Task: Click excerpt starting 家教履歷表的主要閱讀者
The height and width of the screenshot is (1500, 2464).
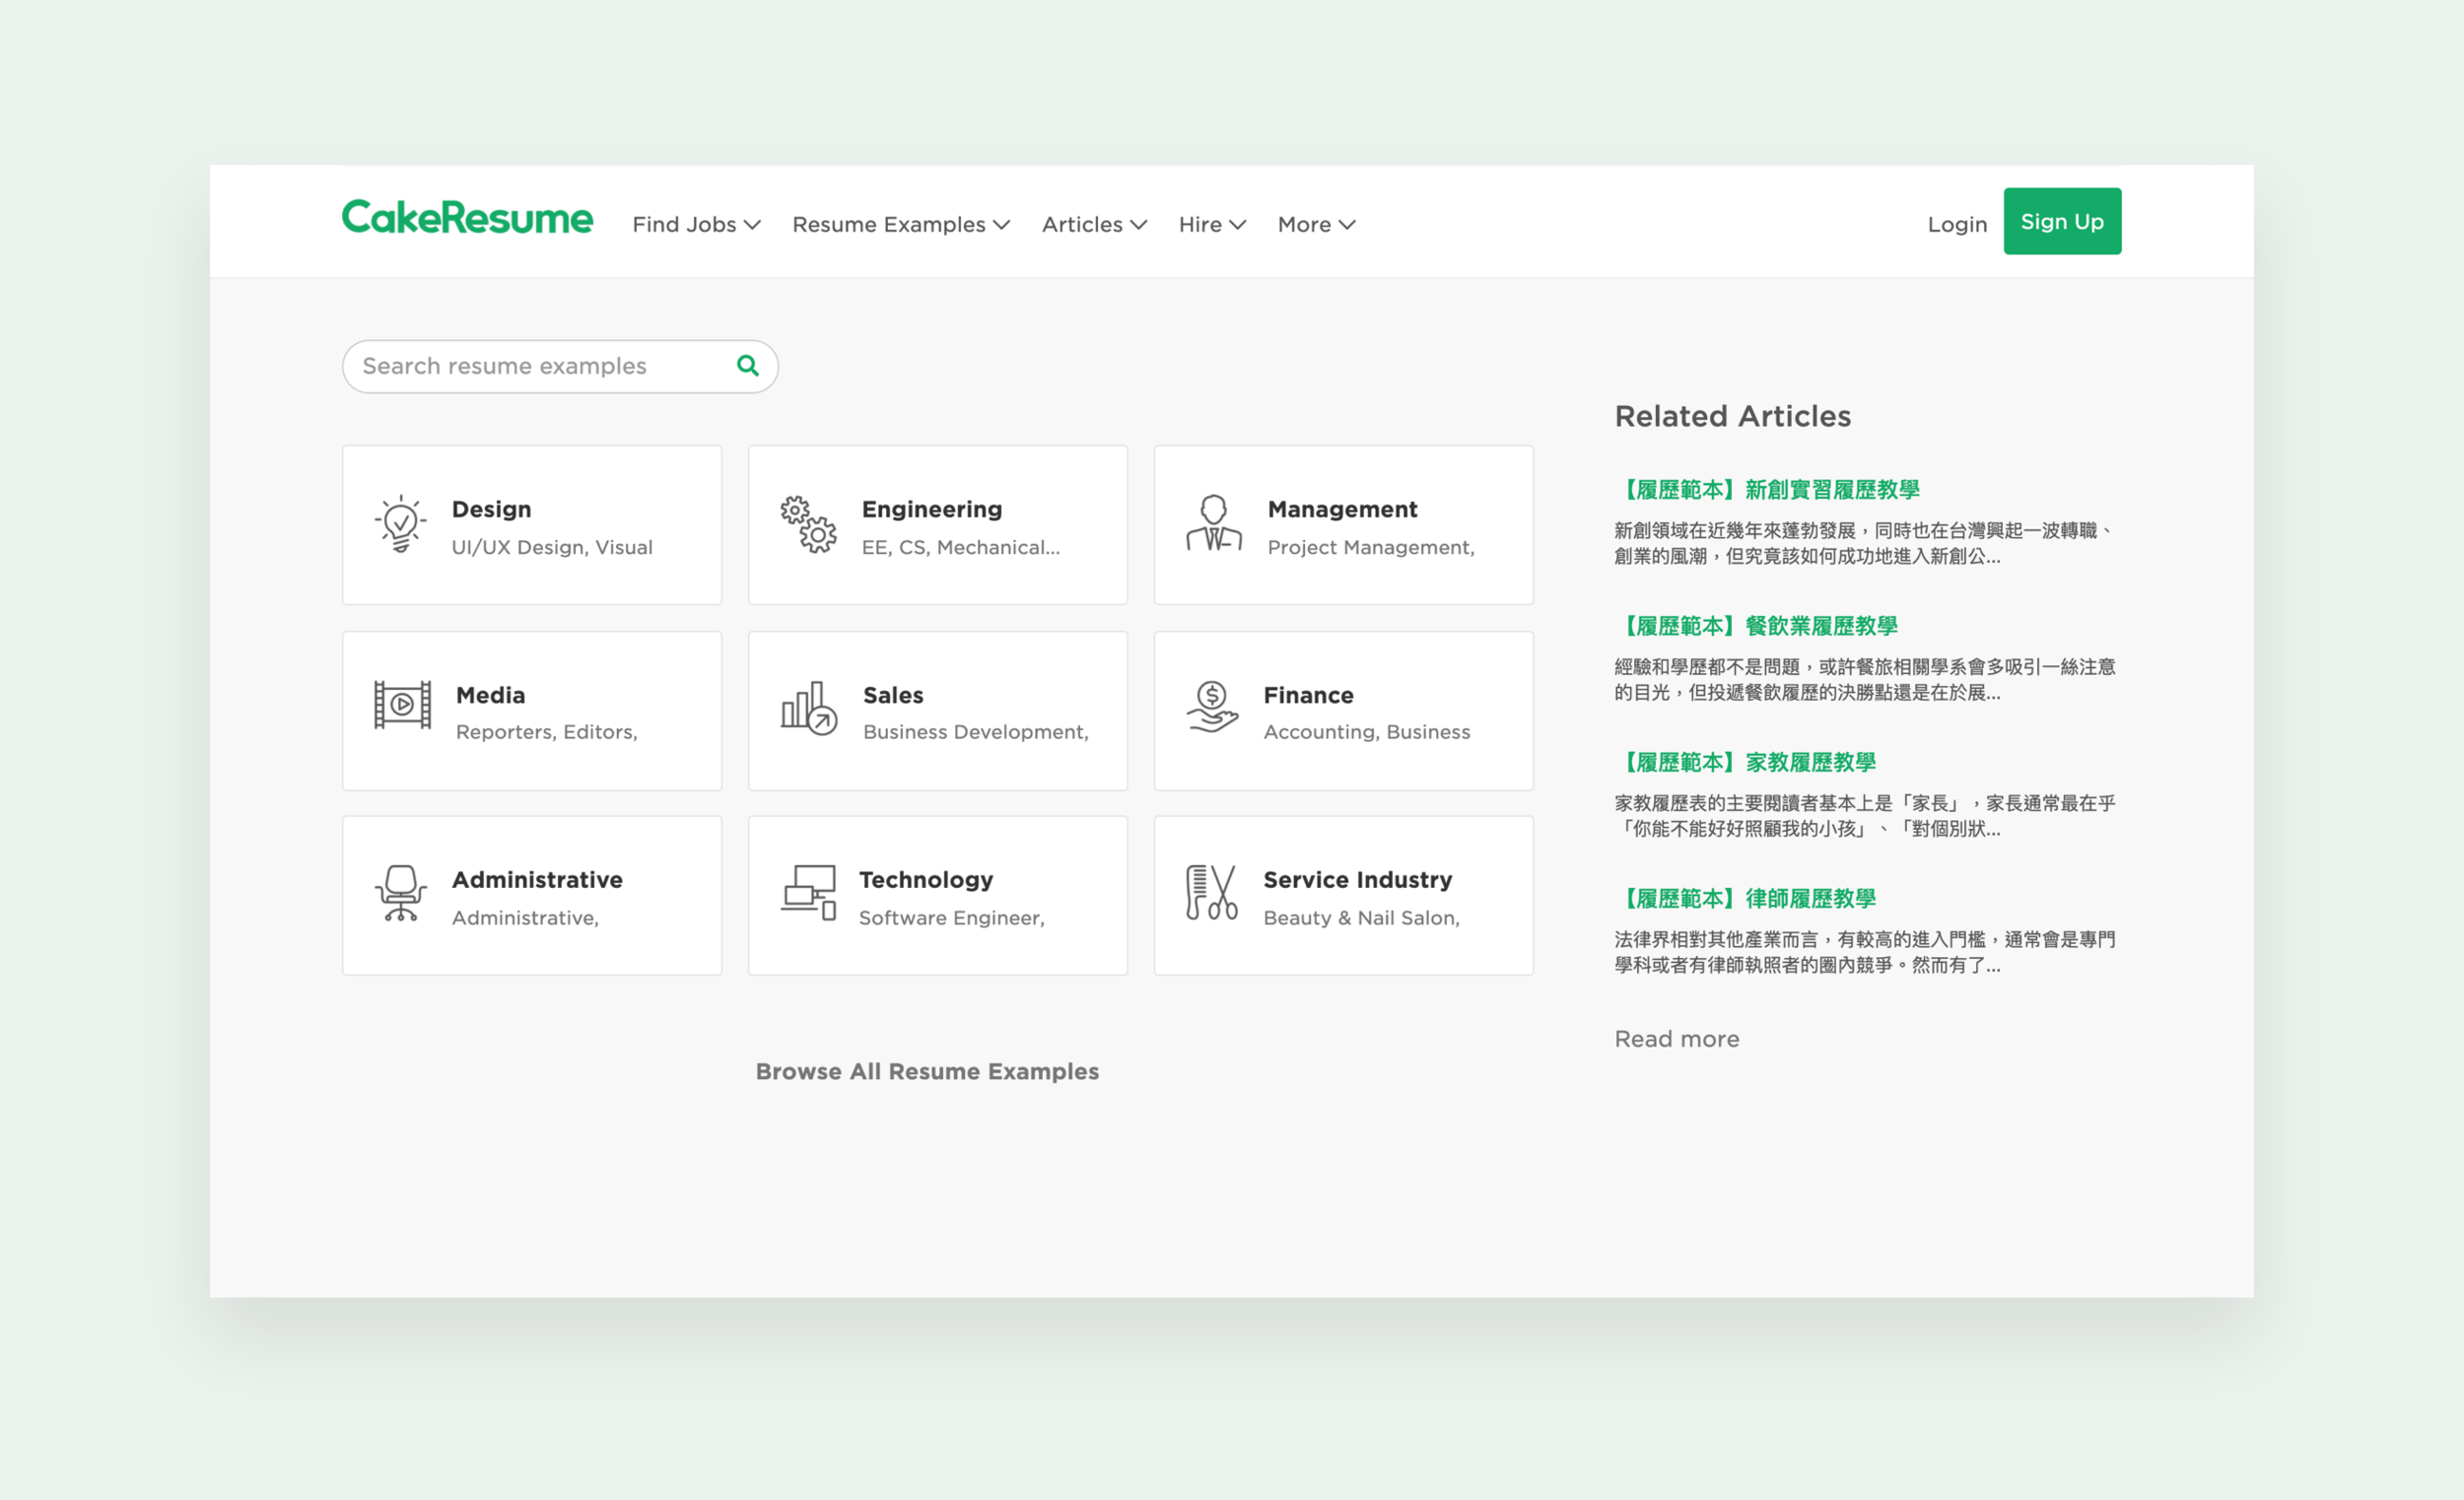Action: [x=1864, y=816]
